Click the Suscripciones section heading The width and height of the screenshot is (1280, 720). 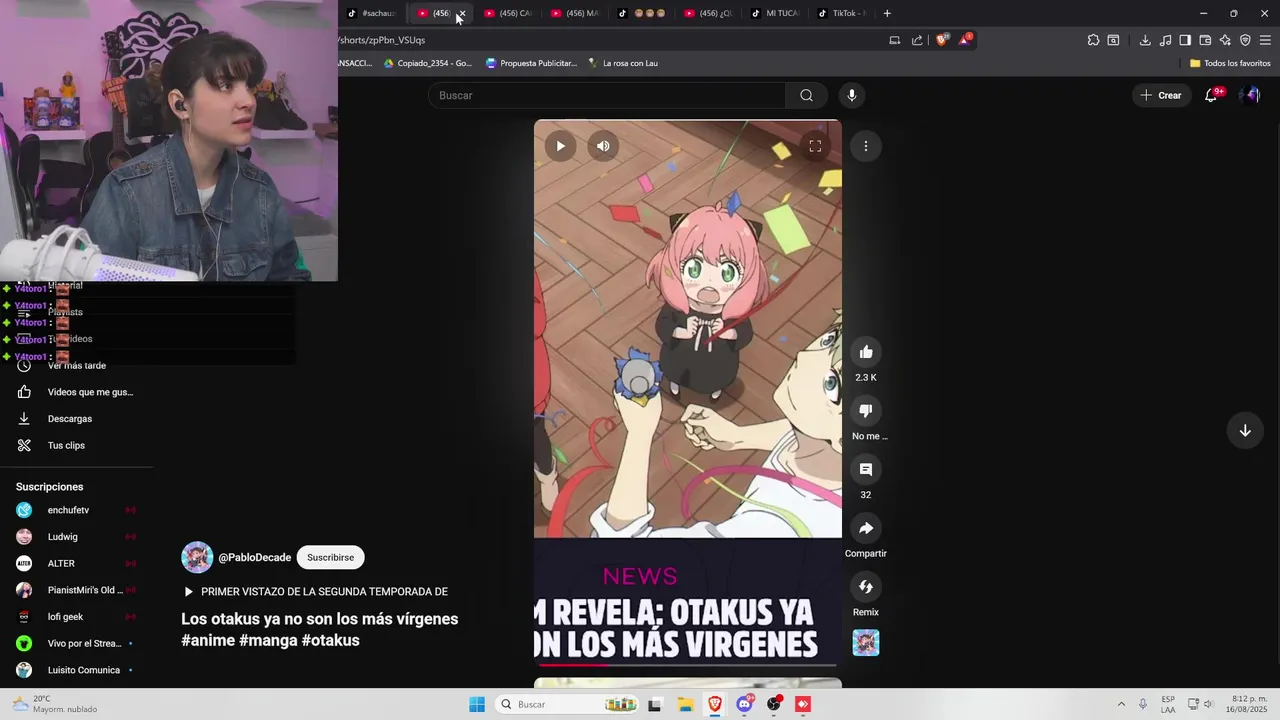click(49, 487)
